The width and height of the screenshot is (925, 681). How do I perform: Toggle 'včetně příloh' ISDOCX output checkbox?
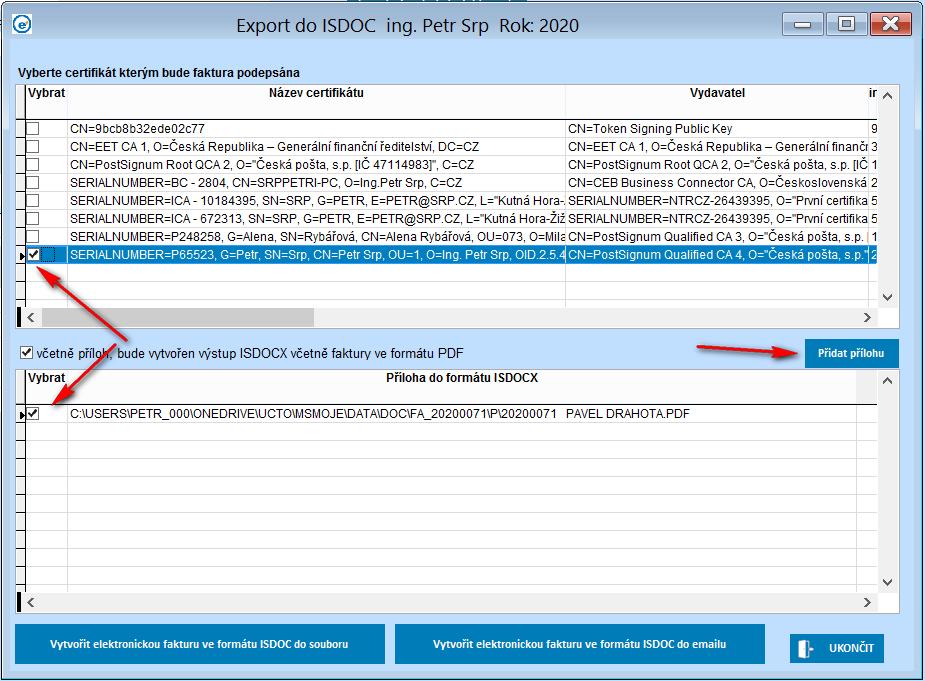[26, 353]
